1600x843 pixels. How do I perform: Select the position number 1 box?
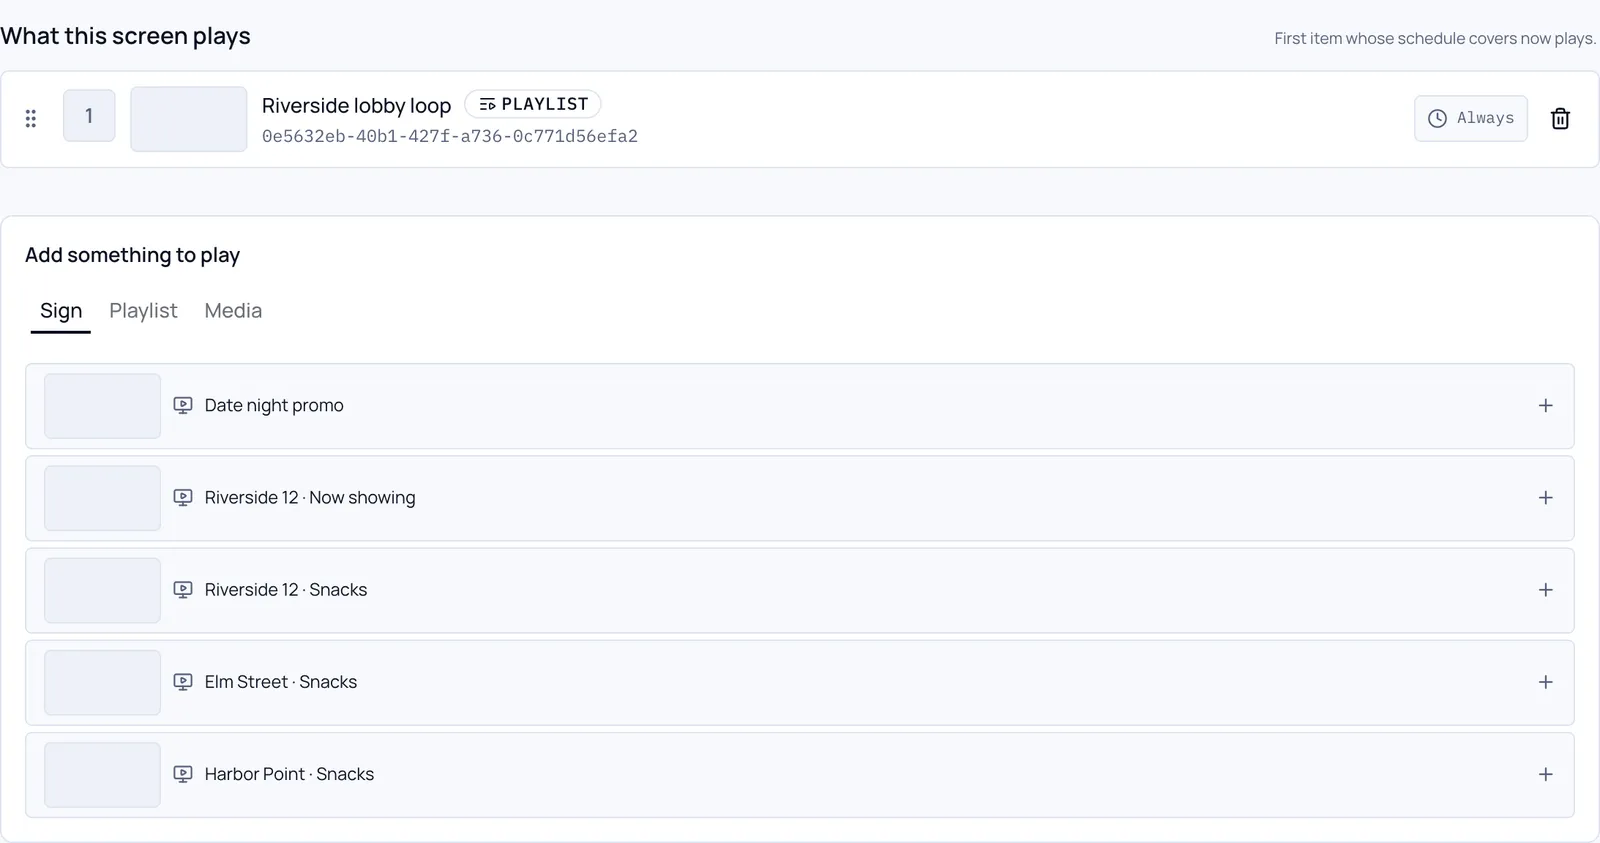[x=89, y=116]
